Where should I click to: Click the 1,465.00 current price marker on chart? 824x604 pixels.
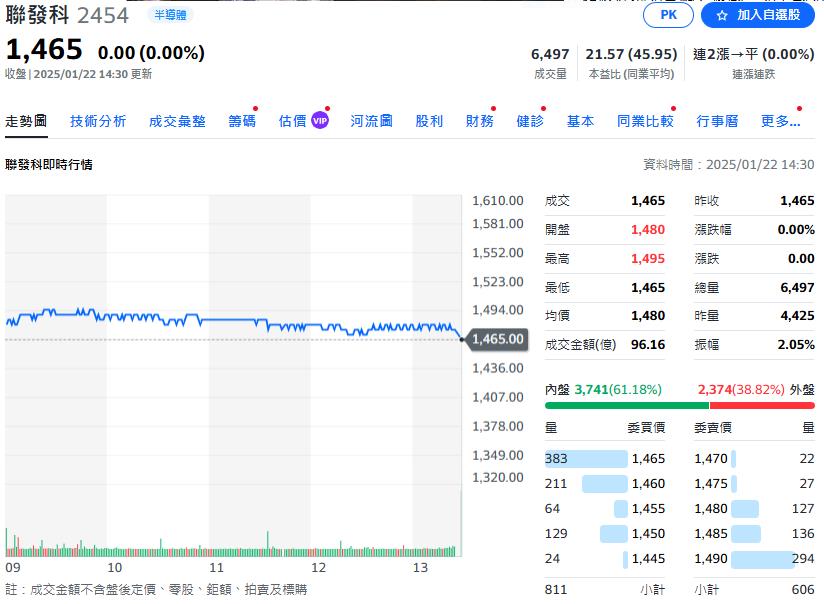[x=498, y=339]
